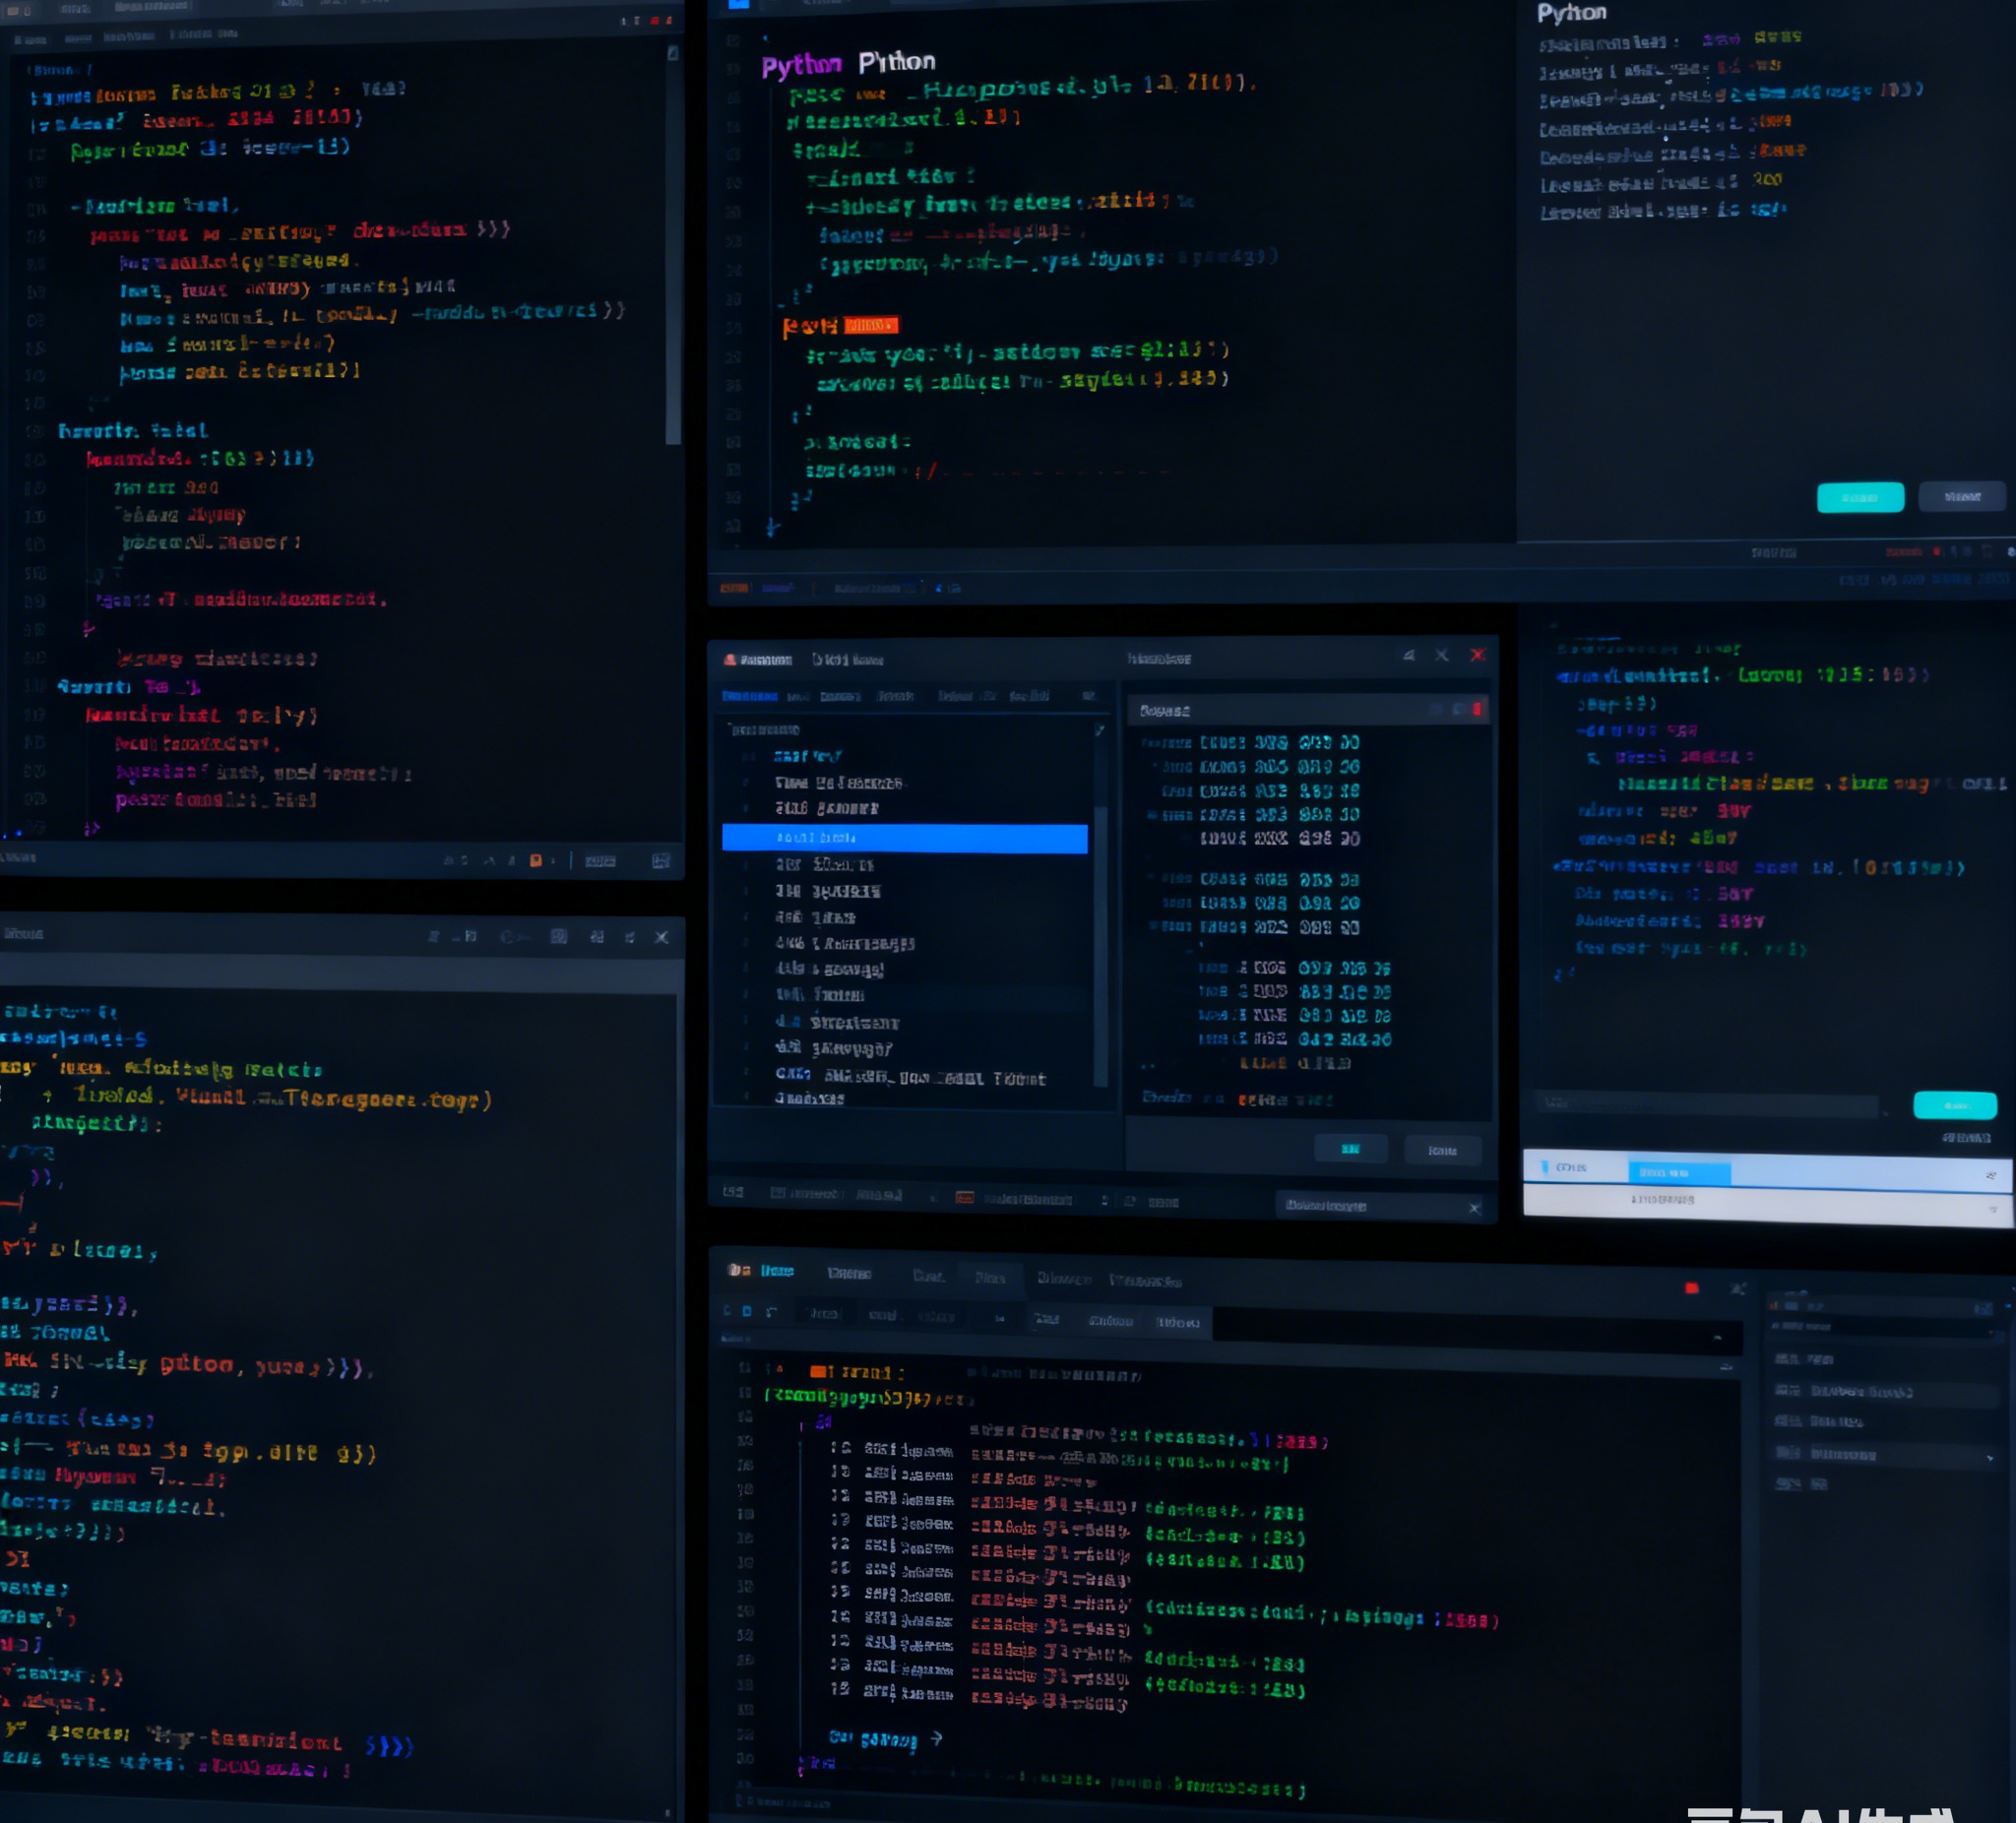Click the grid icon at left editor status bar's right end
The width and height of the screenshot is (2016, 1823).
(x=661, y=860)
